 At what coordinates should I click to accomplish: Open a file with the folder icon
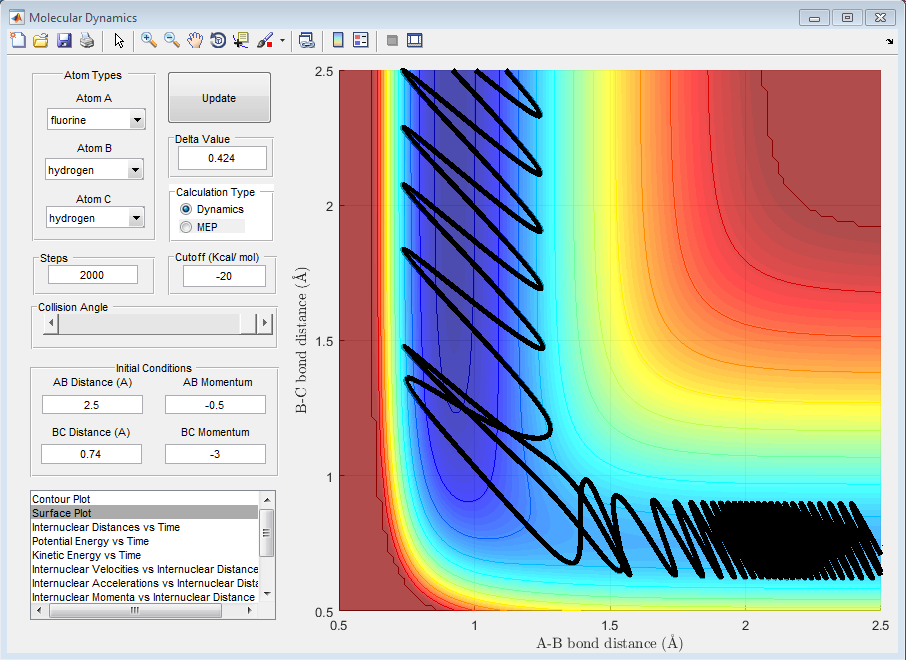pyautogui.click(x=40, y=40)
